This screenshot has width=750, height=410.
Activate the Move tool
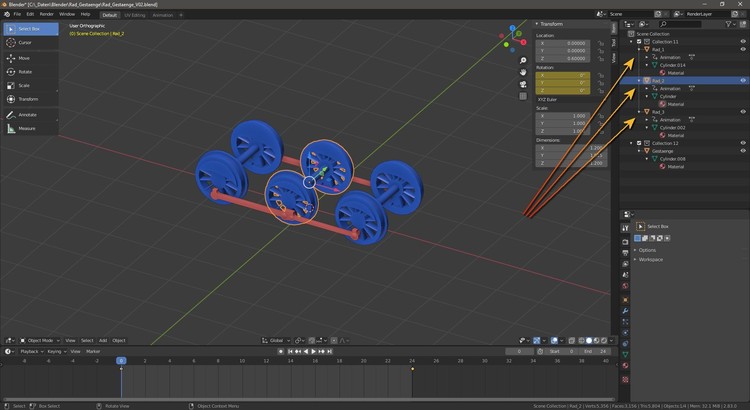[24, 58]
